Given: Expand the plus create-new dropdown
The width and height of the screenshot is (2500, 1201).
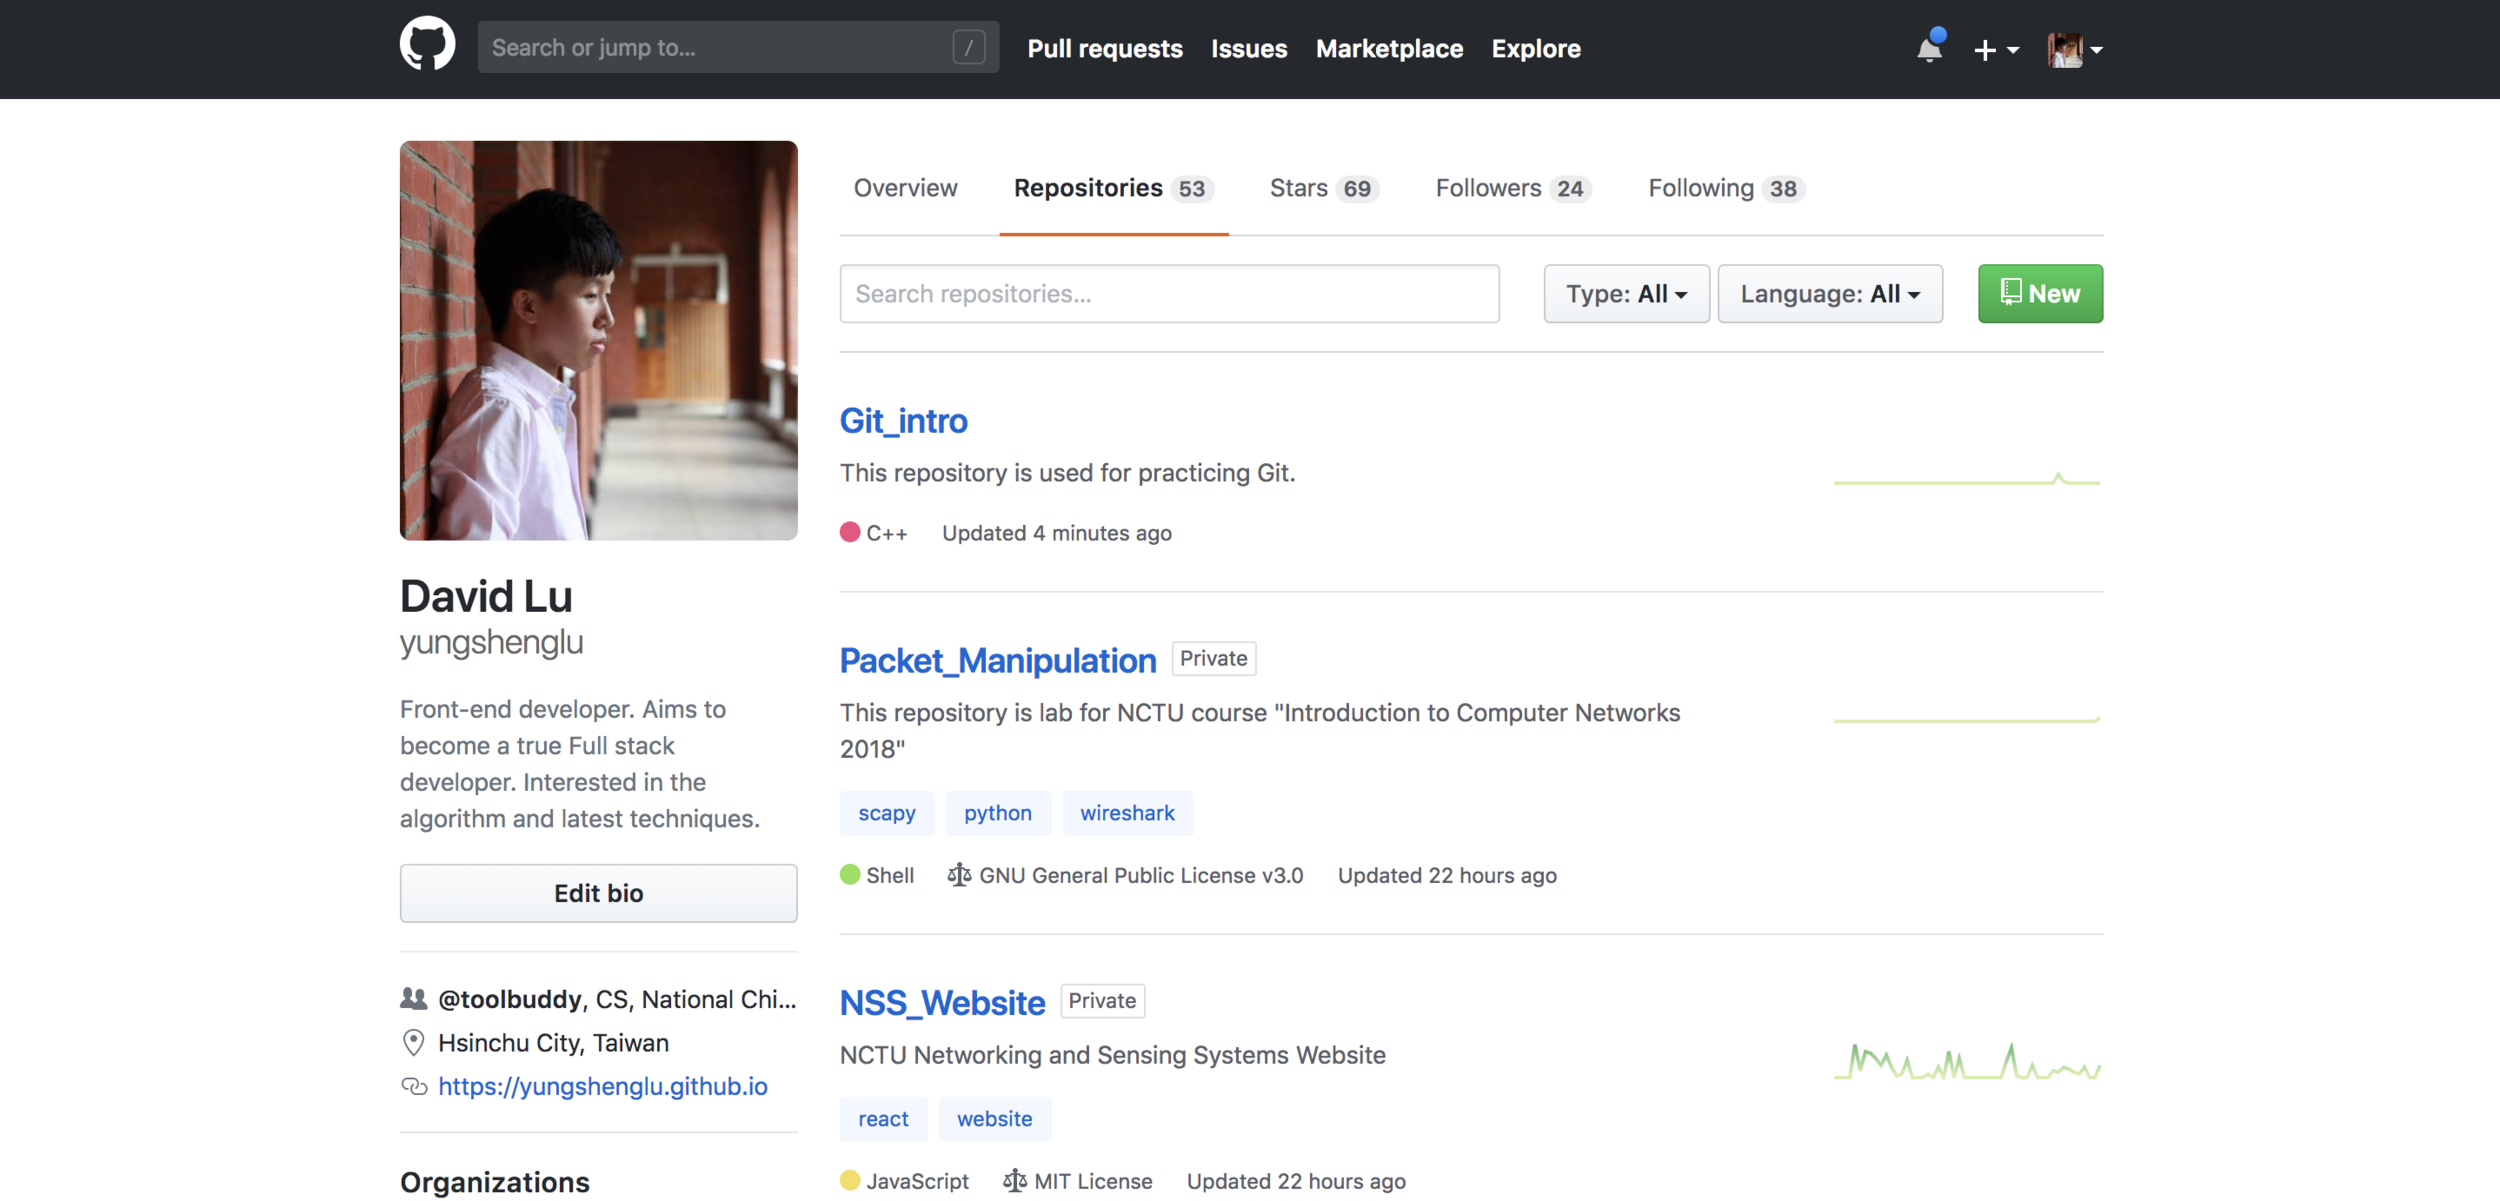Looking at the screenshot, I should (1995, 49).
